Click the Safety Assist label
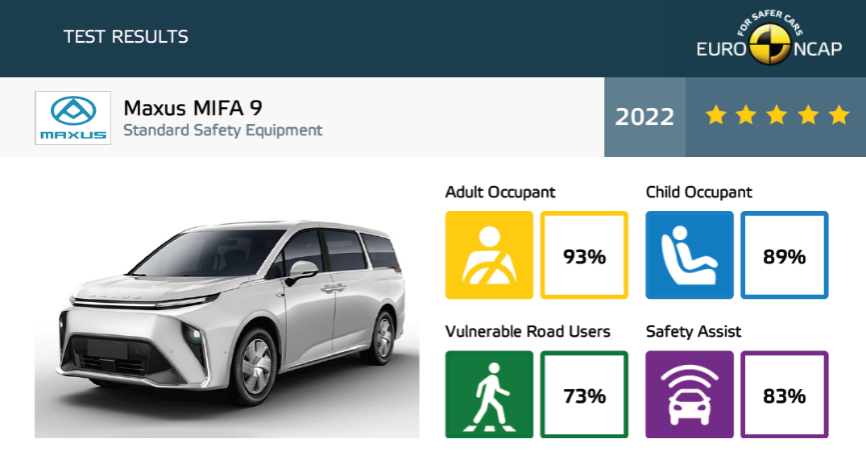866x464 pixels. (x=693, y=331)
